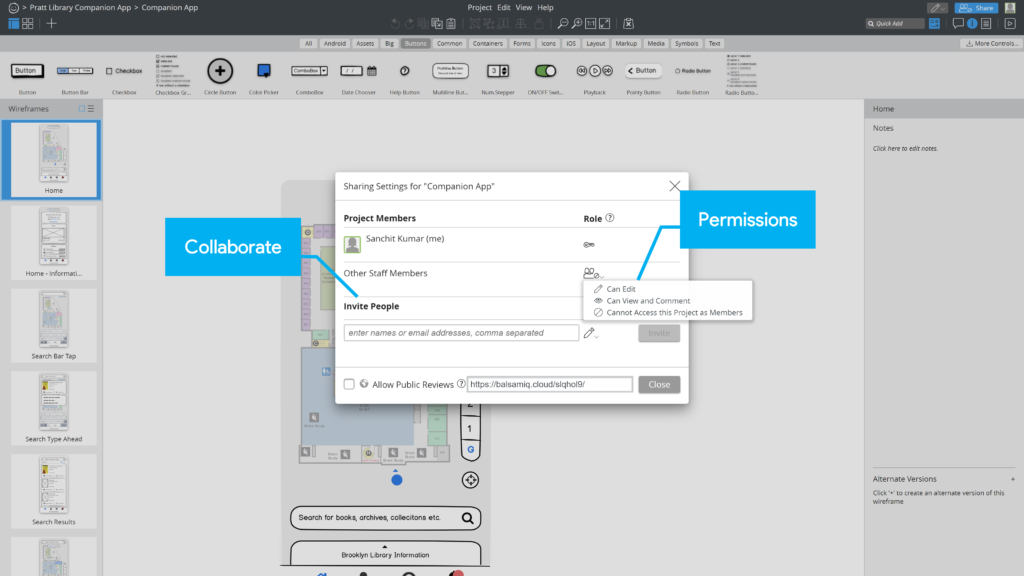This screenshot has width=1024, height=576.
Task: Open the Project menu
Action: pos(479,7)
